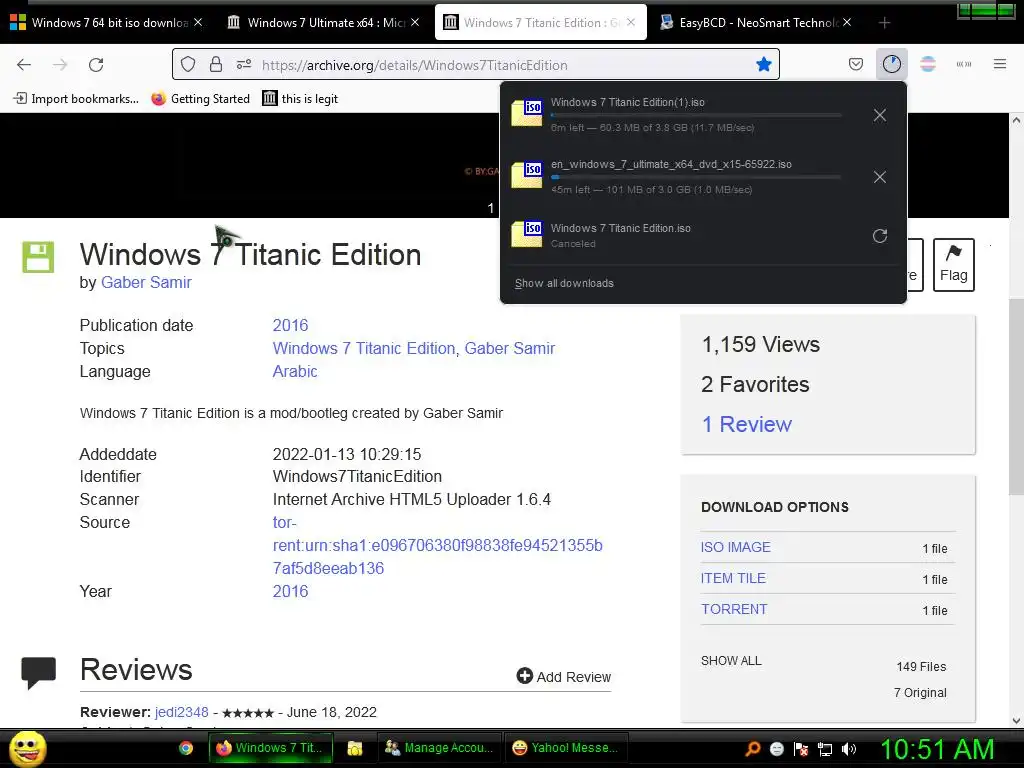Click the site security padlock icon
Image resolution: width=1024 pixels, height=768 pixels.
coord(216,65)
